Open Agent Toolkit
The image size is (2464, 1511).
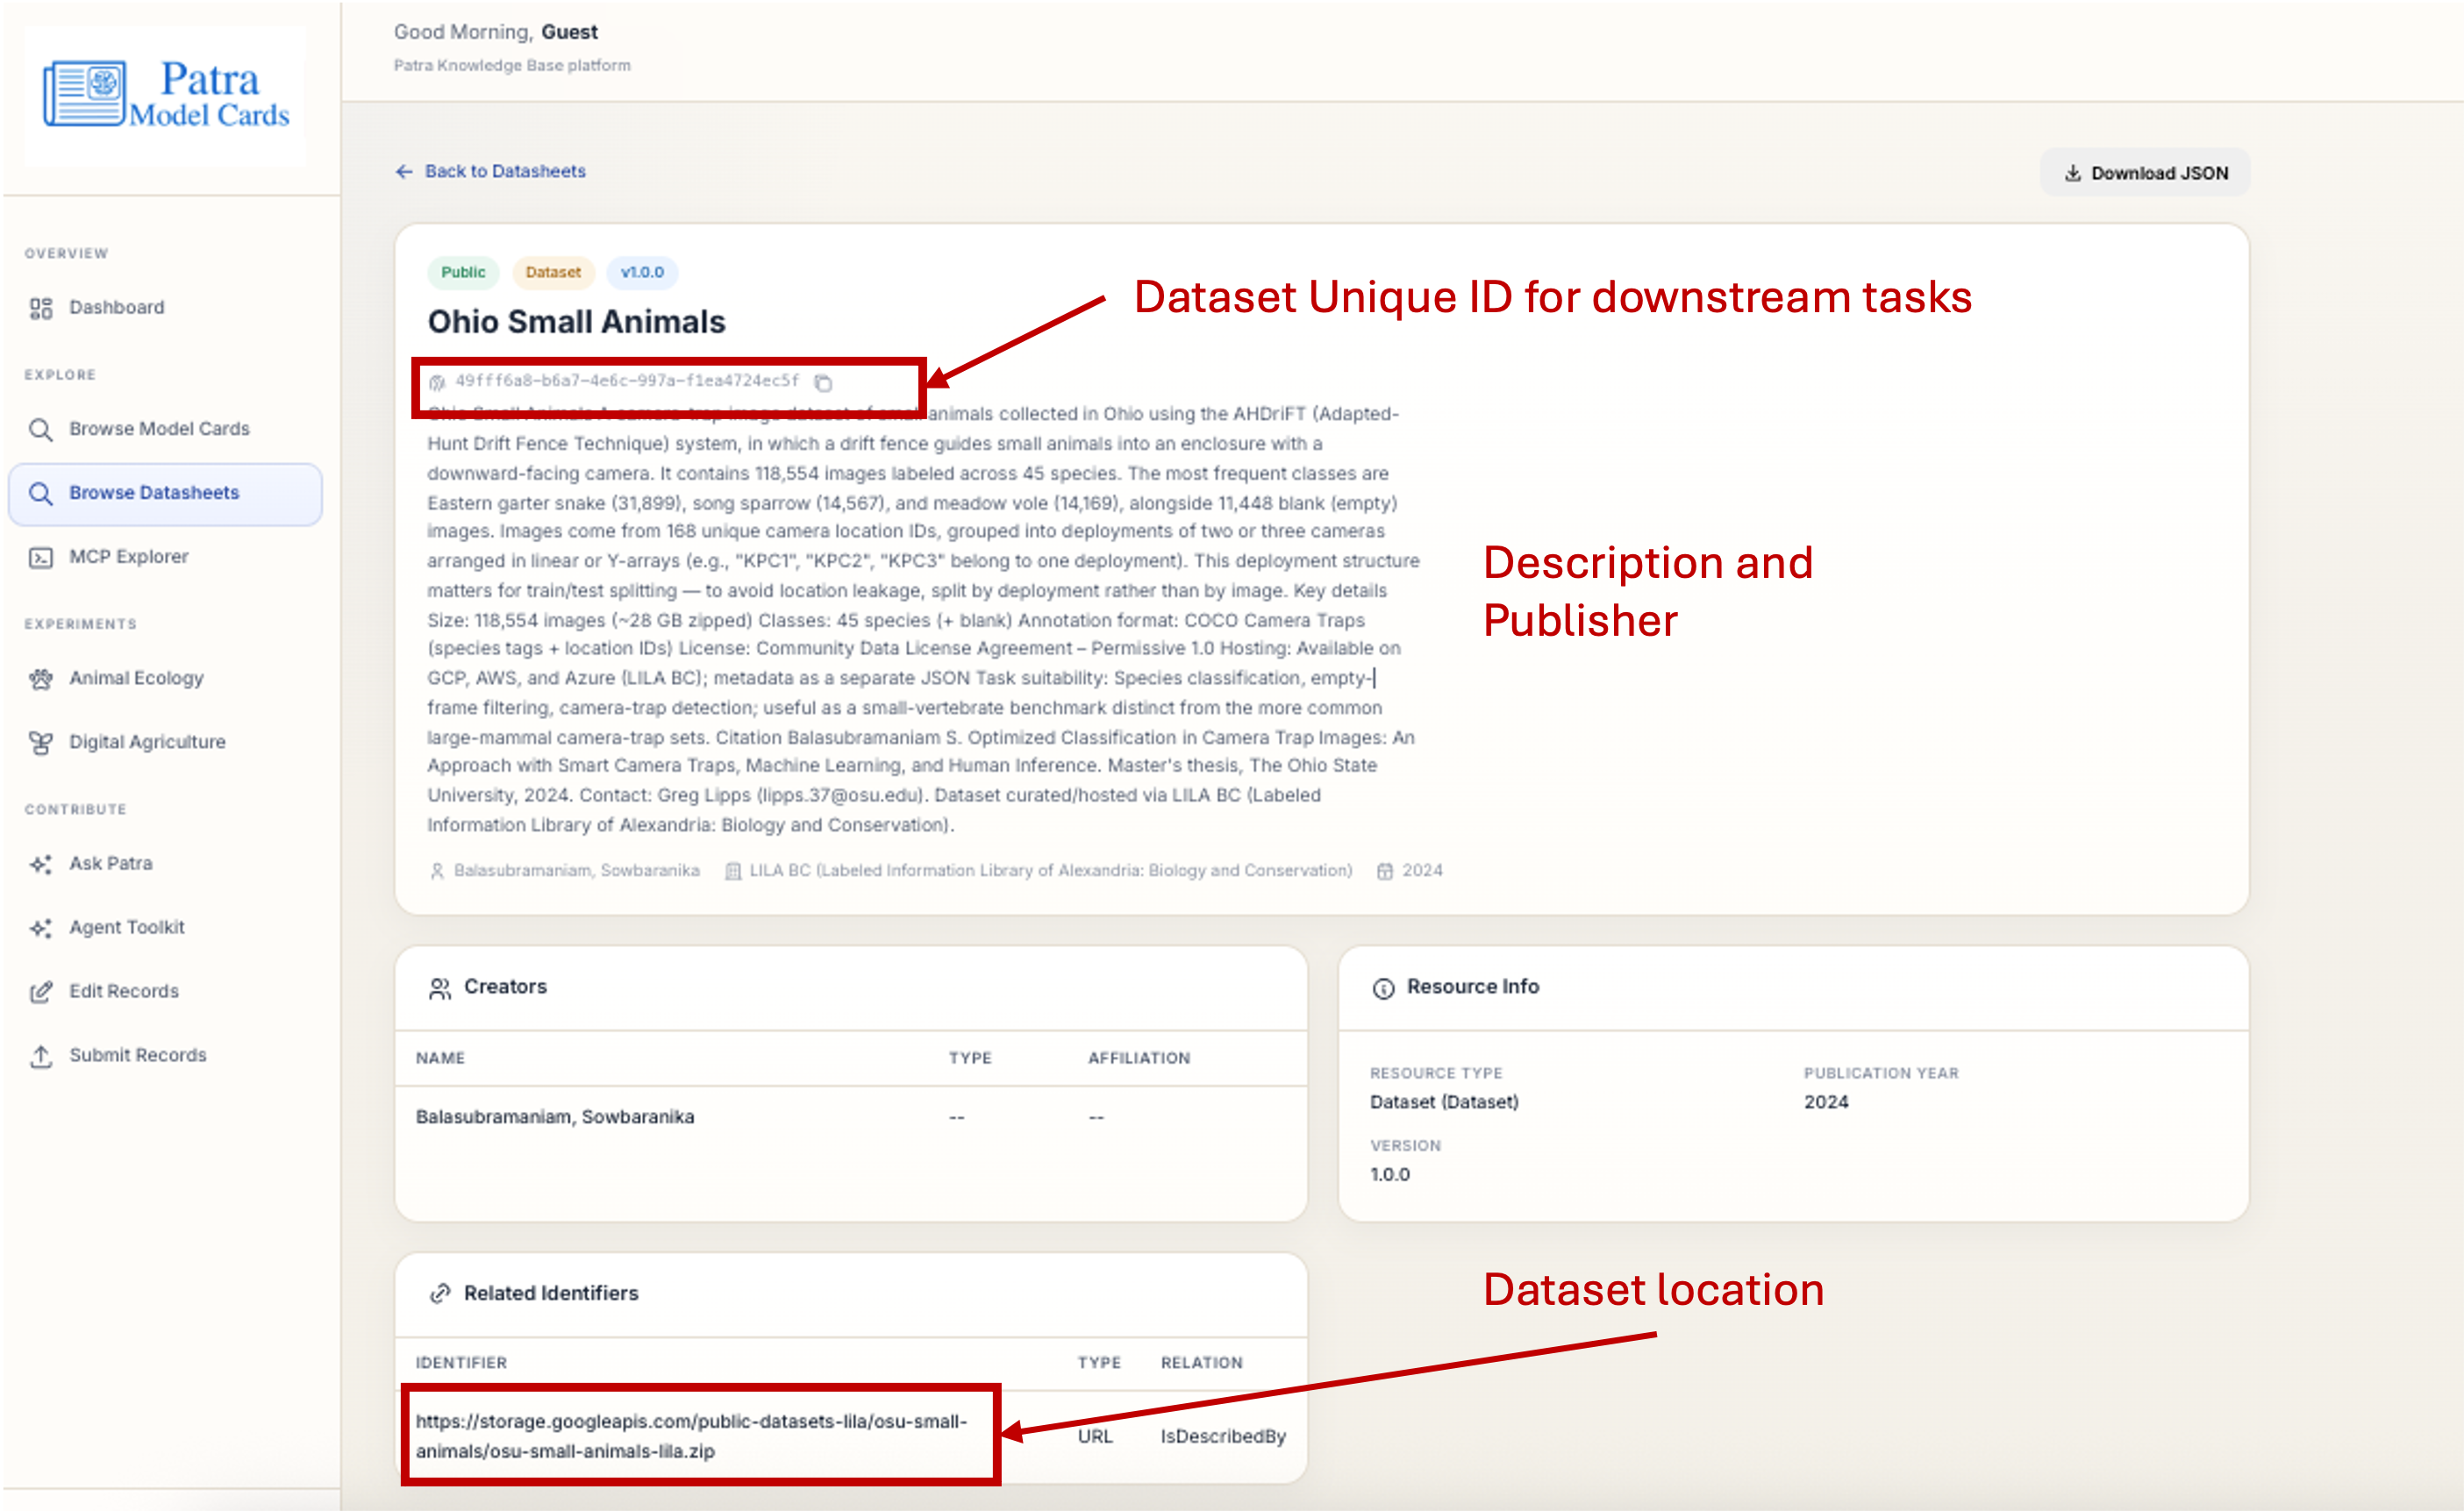pos(165,928)
